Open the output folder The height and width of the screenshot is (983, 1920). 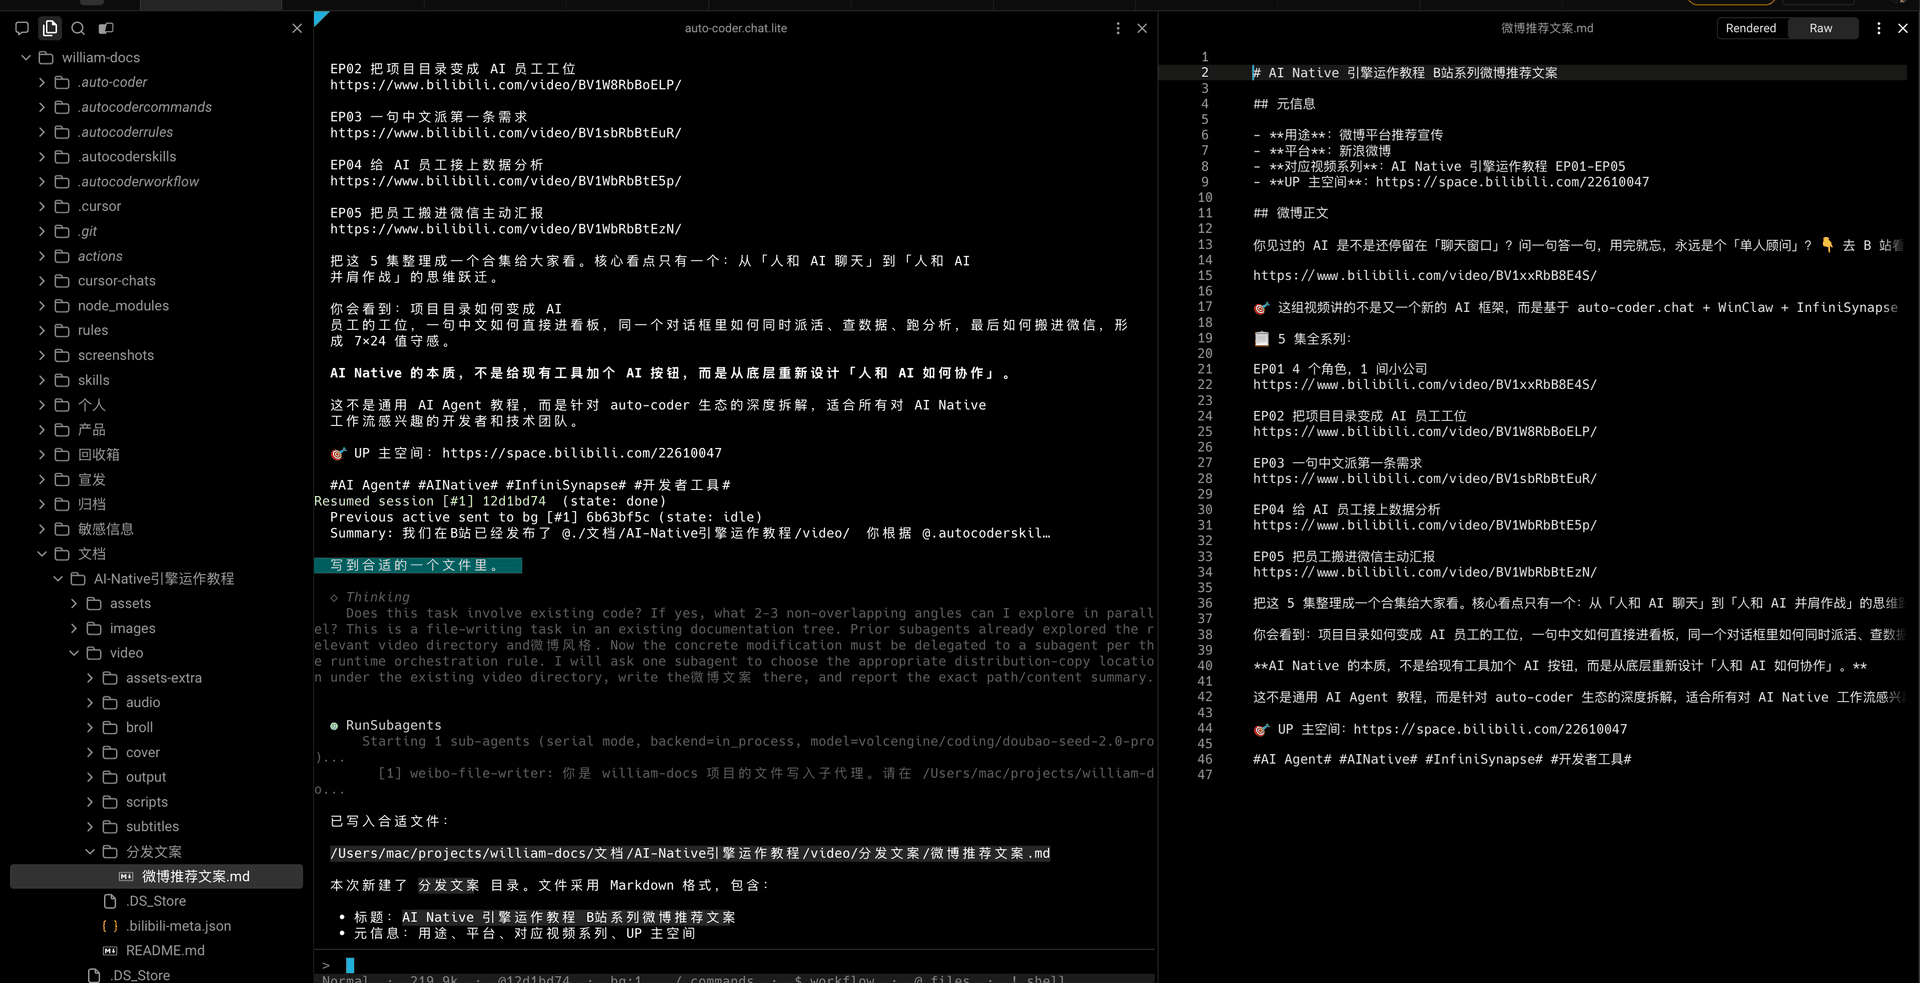pos(156,777)
